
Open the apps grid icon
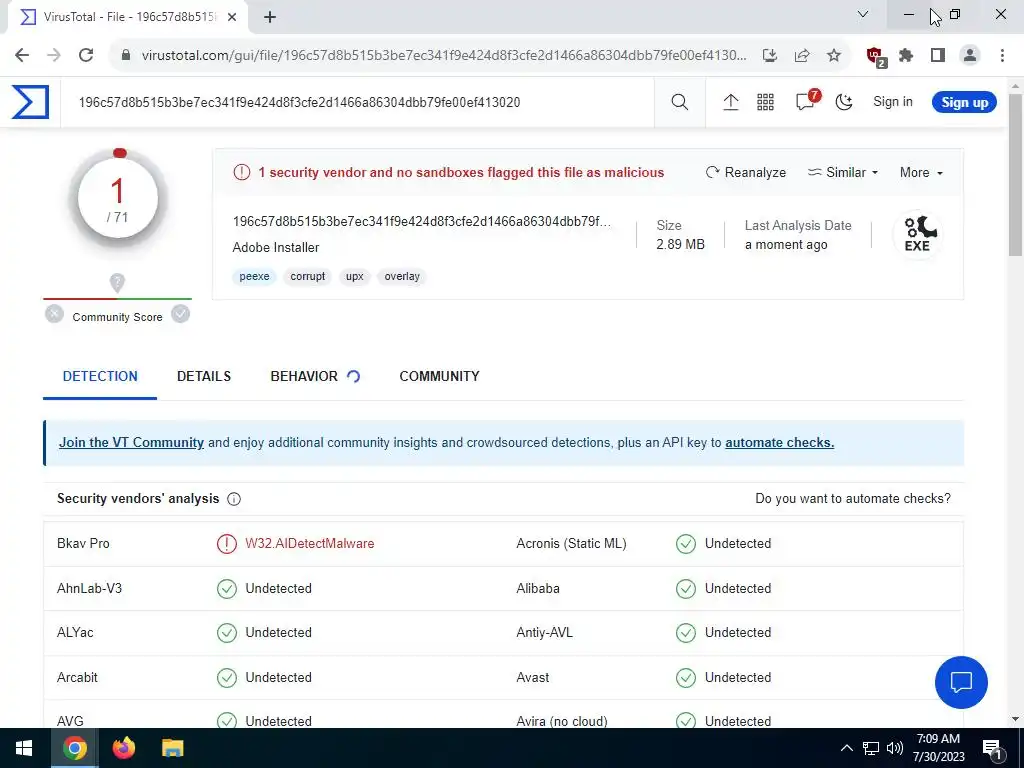tap(765, 102)
